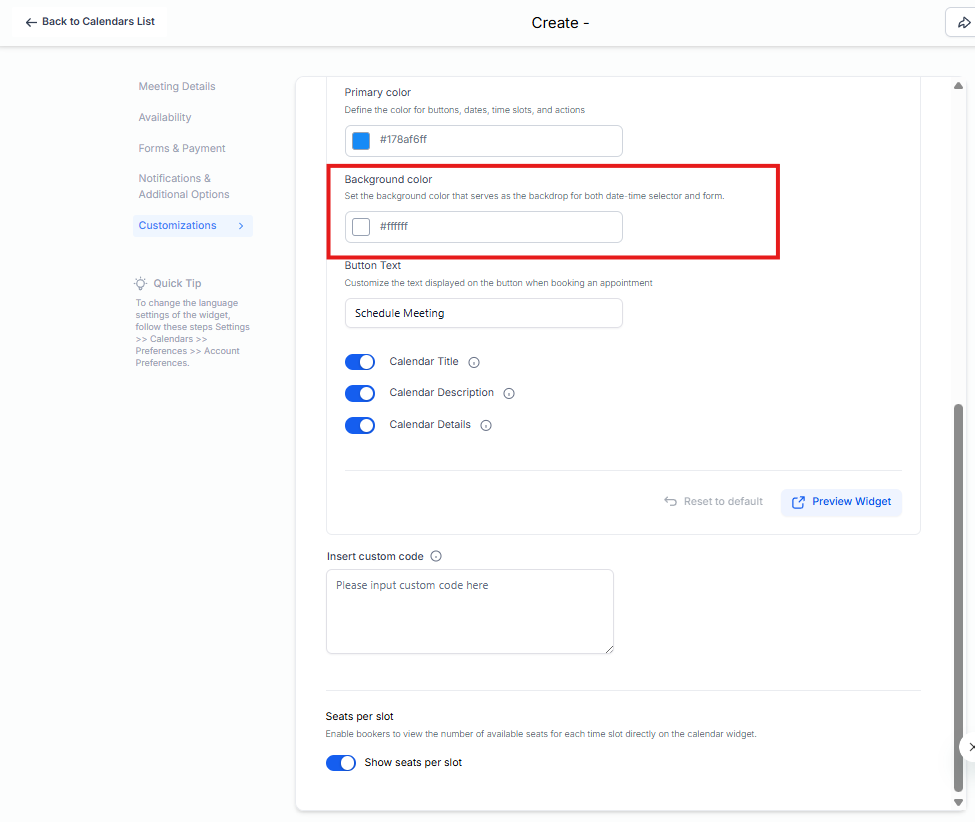Image resolution: width=975 pixels, height=822 pixels.
Task: Click Reset to default
Action: click(x=713, y=502)
